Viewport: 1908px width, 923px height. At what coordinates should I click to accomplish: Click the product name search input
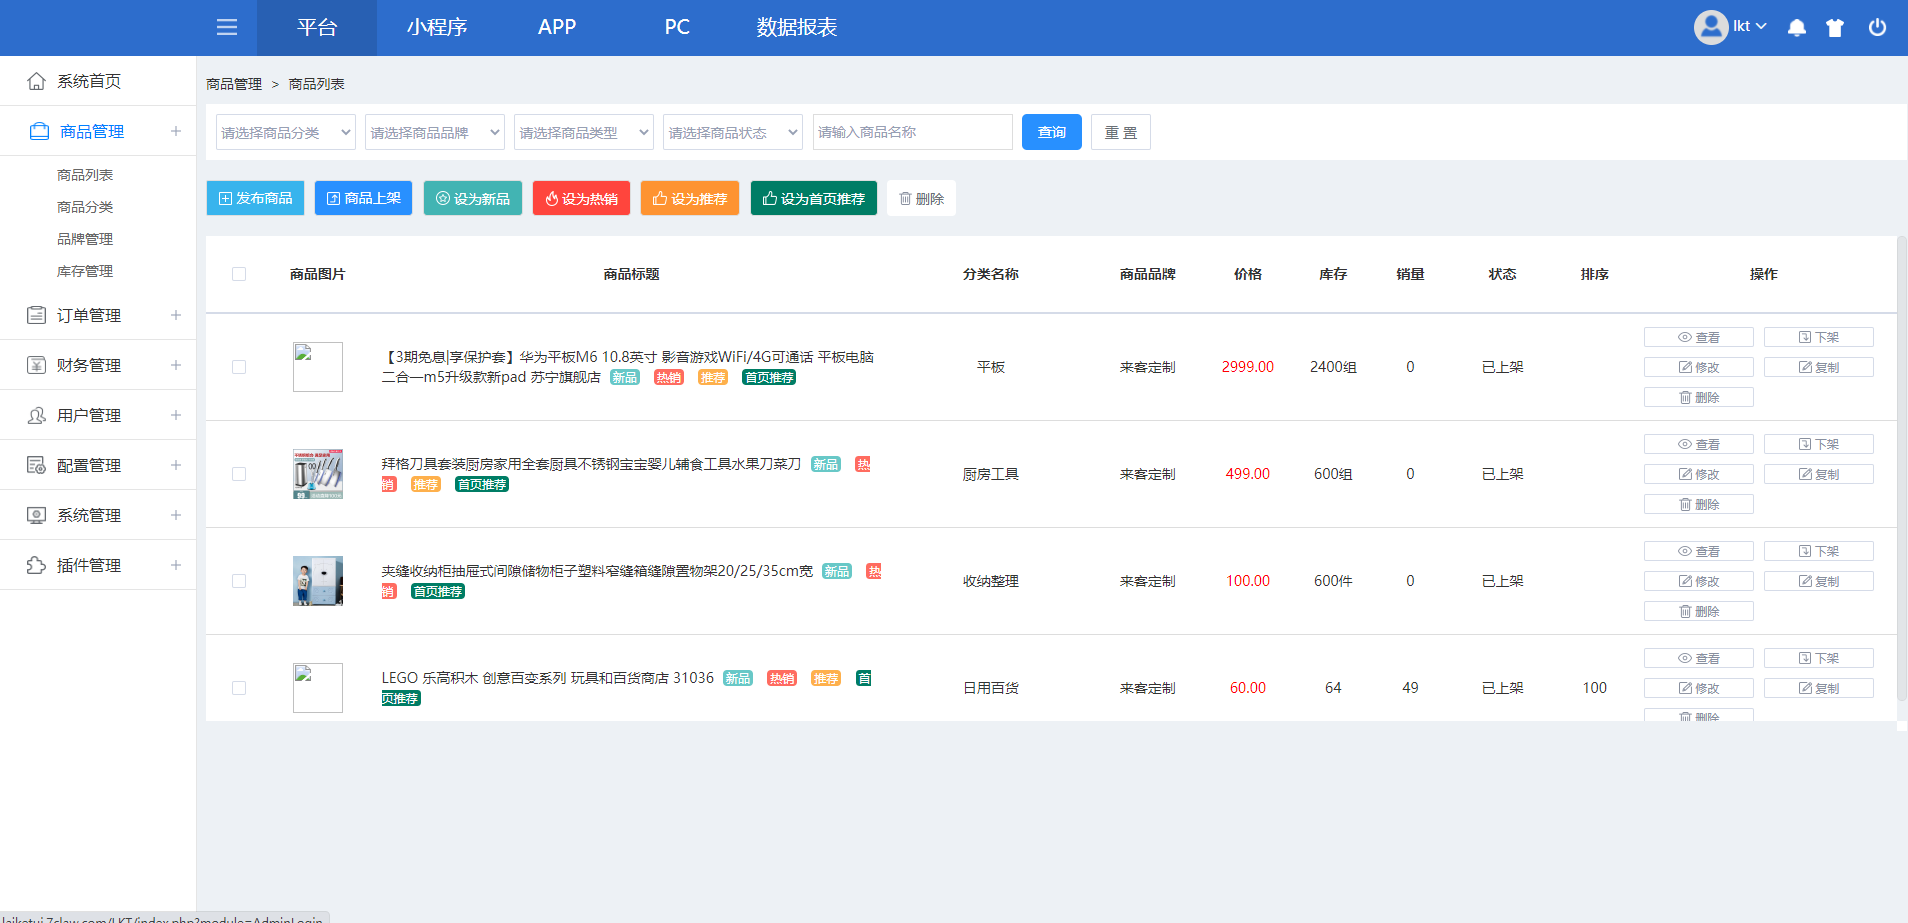pos(912,132)
